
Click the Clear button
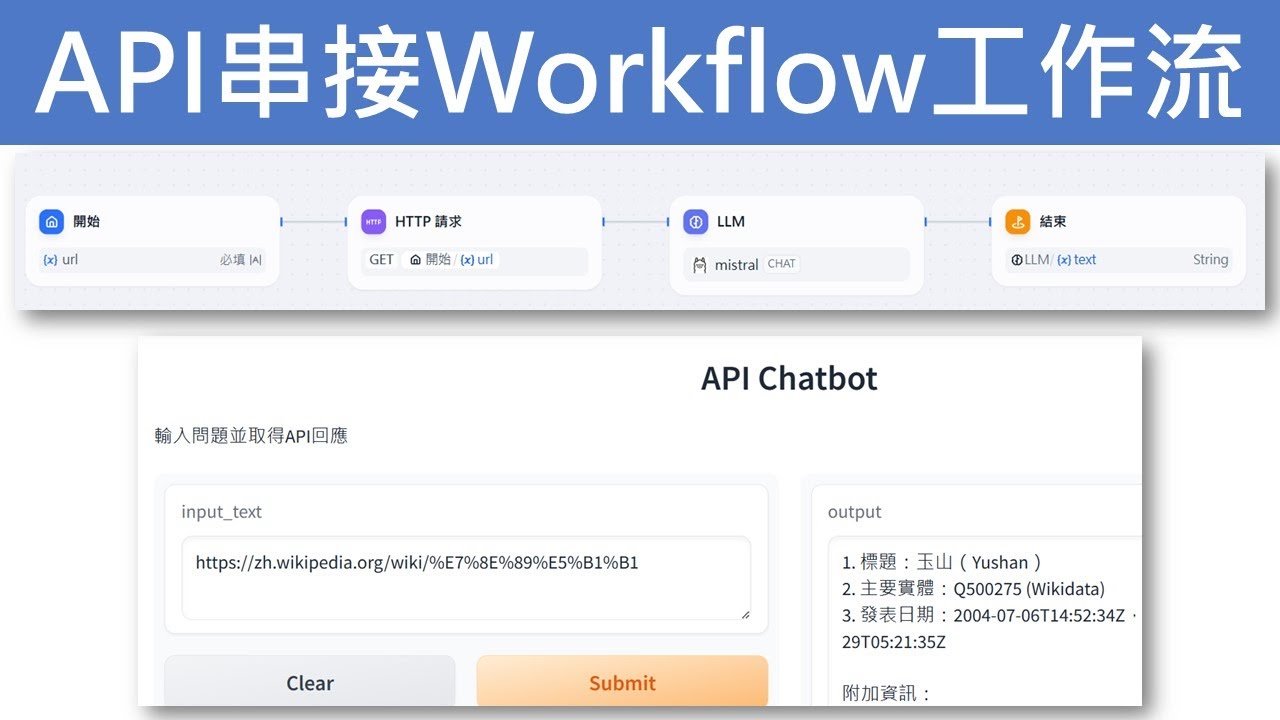tap(310, 682)
